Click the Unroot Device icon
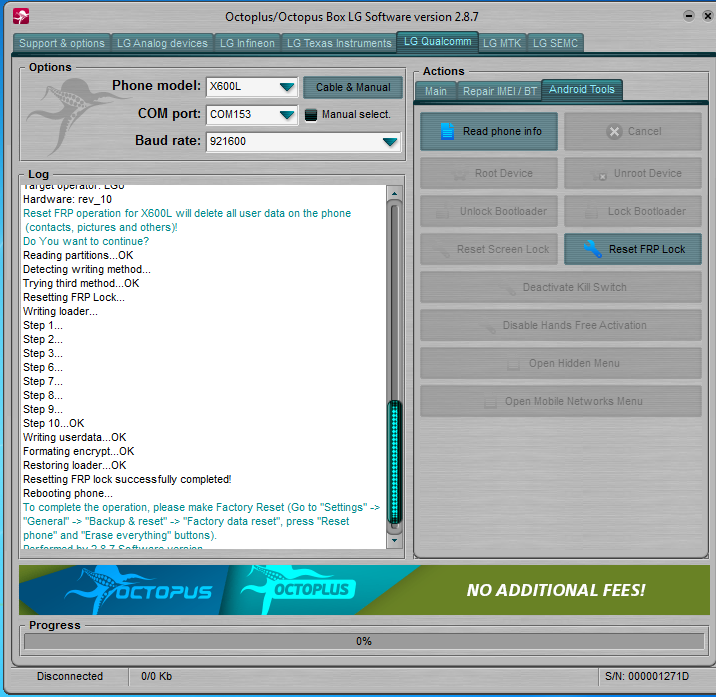 [599, 174]
